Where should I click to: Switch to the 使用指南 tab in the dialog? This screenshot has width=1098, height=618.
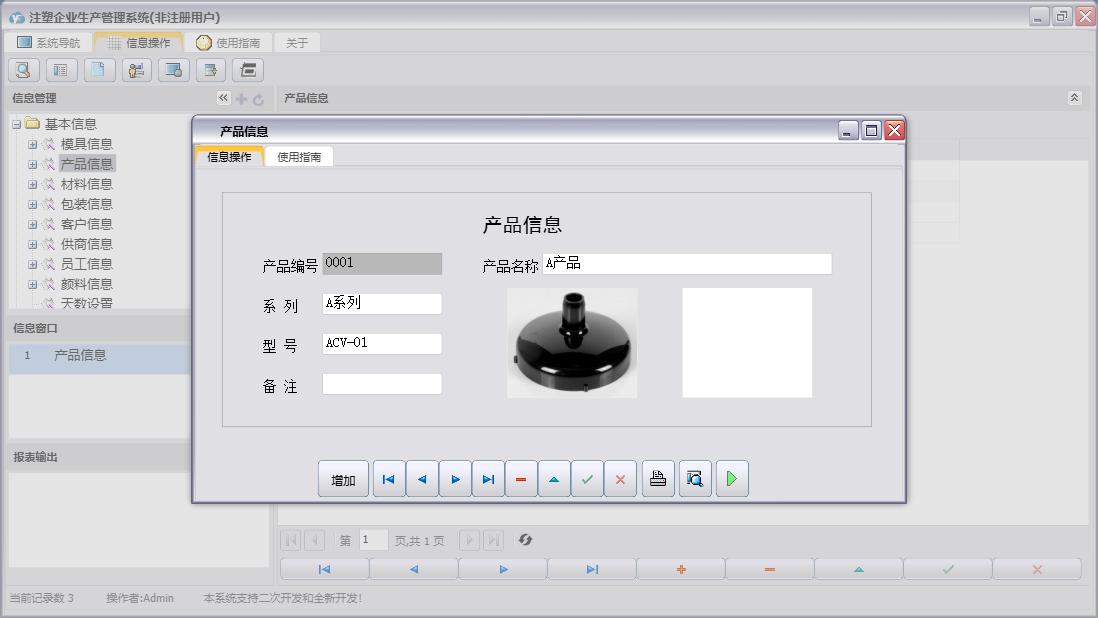tap(298, 156)
